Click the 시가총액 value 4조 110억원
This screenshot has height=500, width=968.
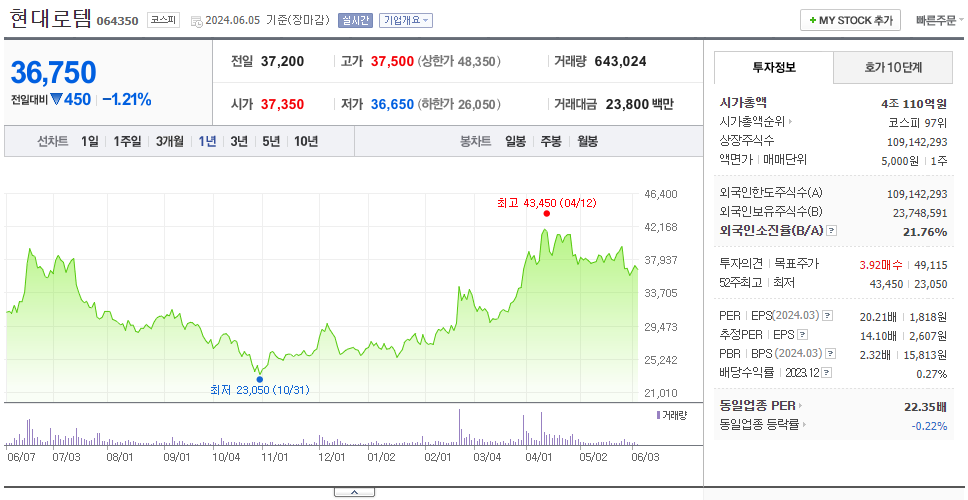(914, 104)
